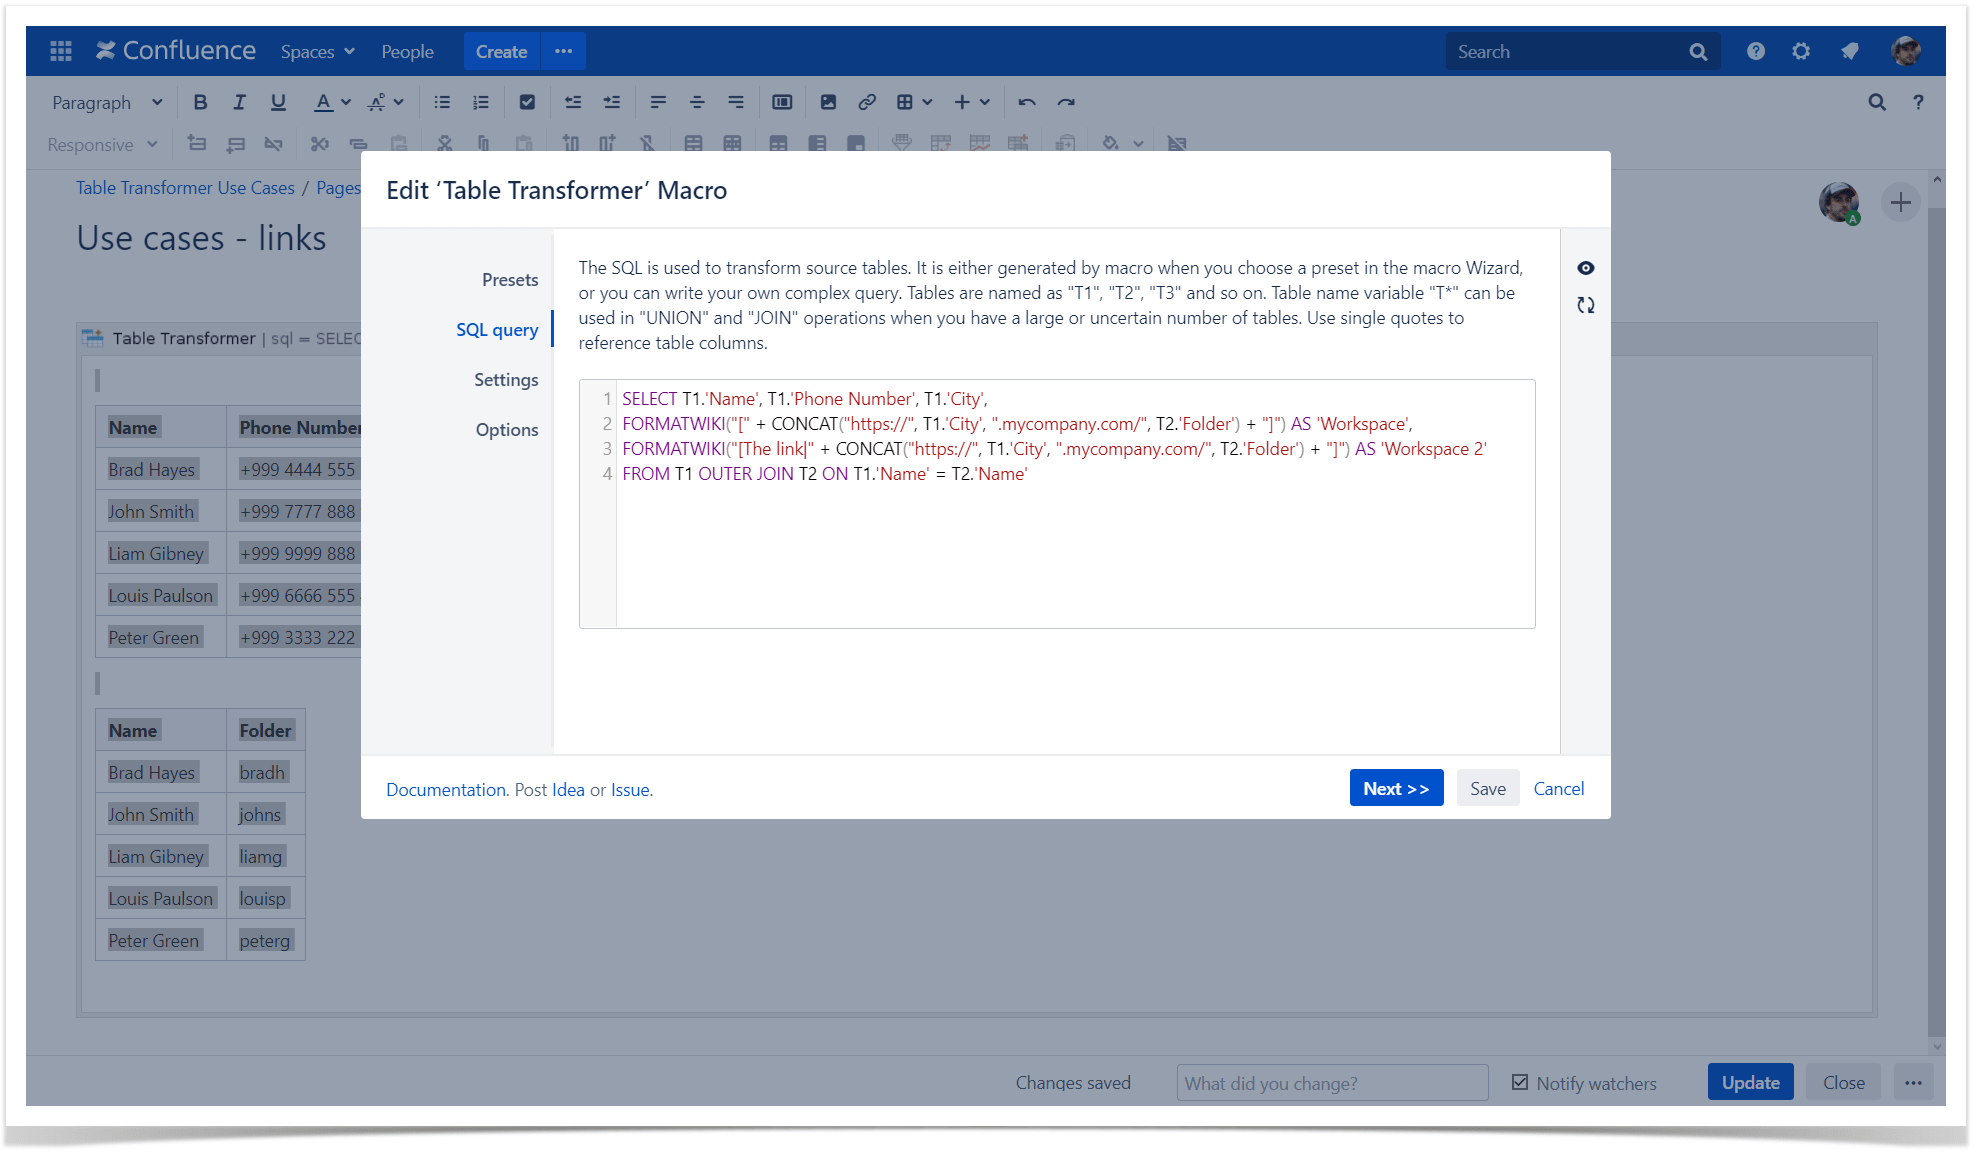Toggle italic formatting
Viewport: 1980px width, 1155px height.
click(x=239, y=102)
